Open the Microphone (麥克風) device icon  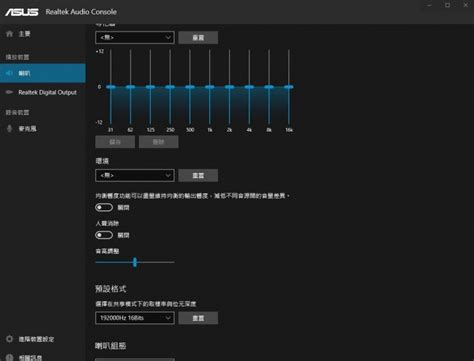click(9, 128)
